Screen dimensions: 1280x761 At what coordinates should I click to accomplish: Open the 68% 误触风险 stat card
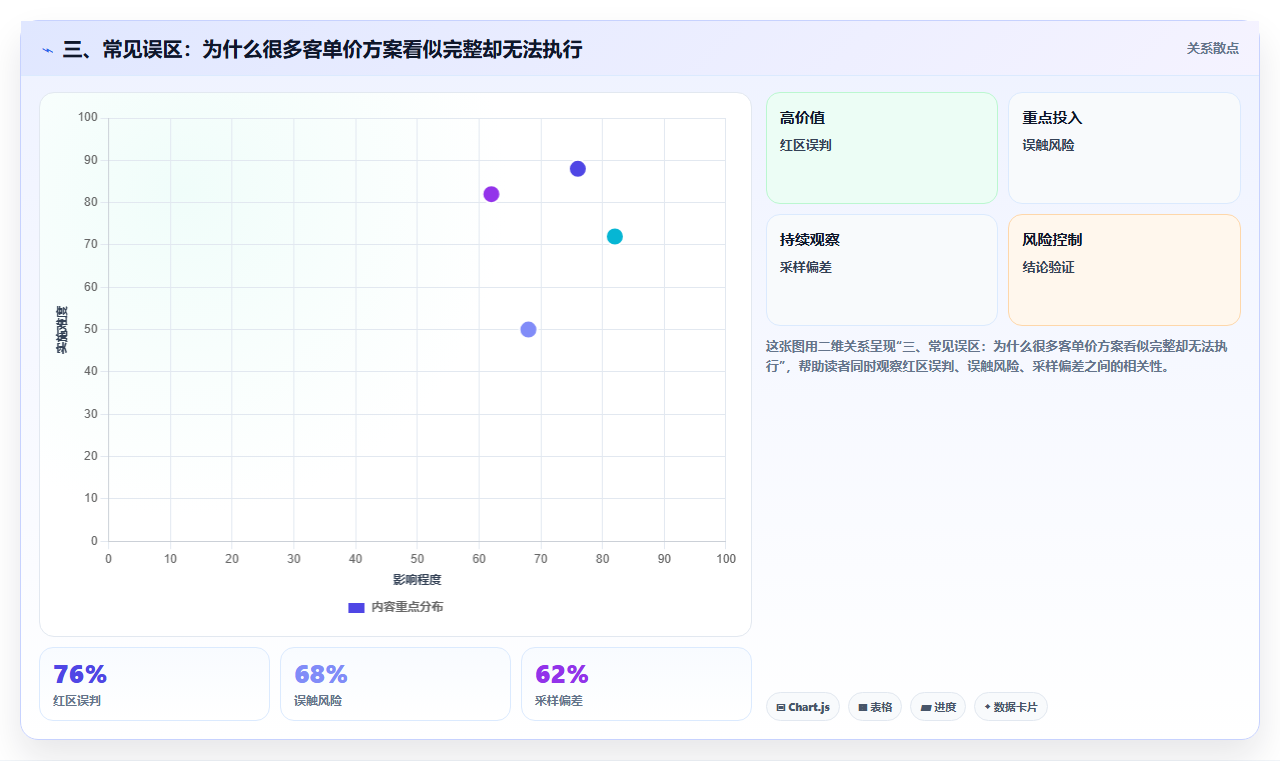[395, 684]
